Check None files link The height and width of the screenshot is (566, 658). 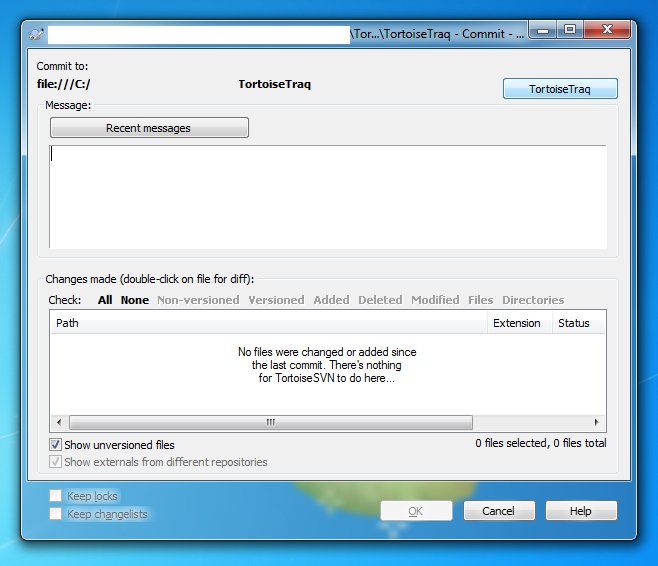[x=135, y=300]
